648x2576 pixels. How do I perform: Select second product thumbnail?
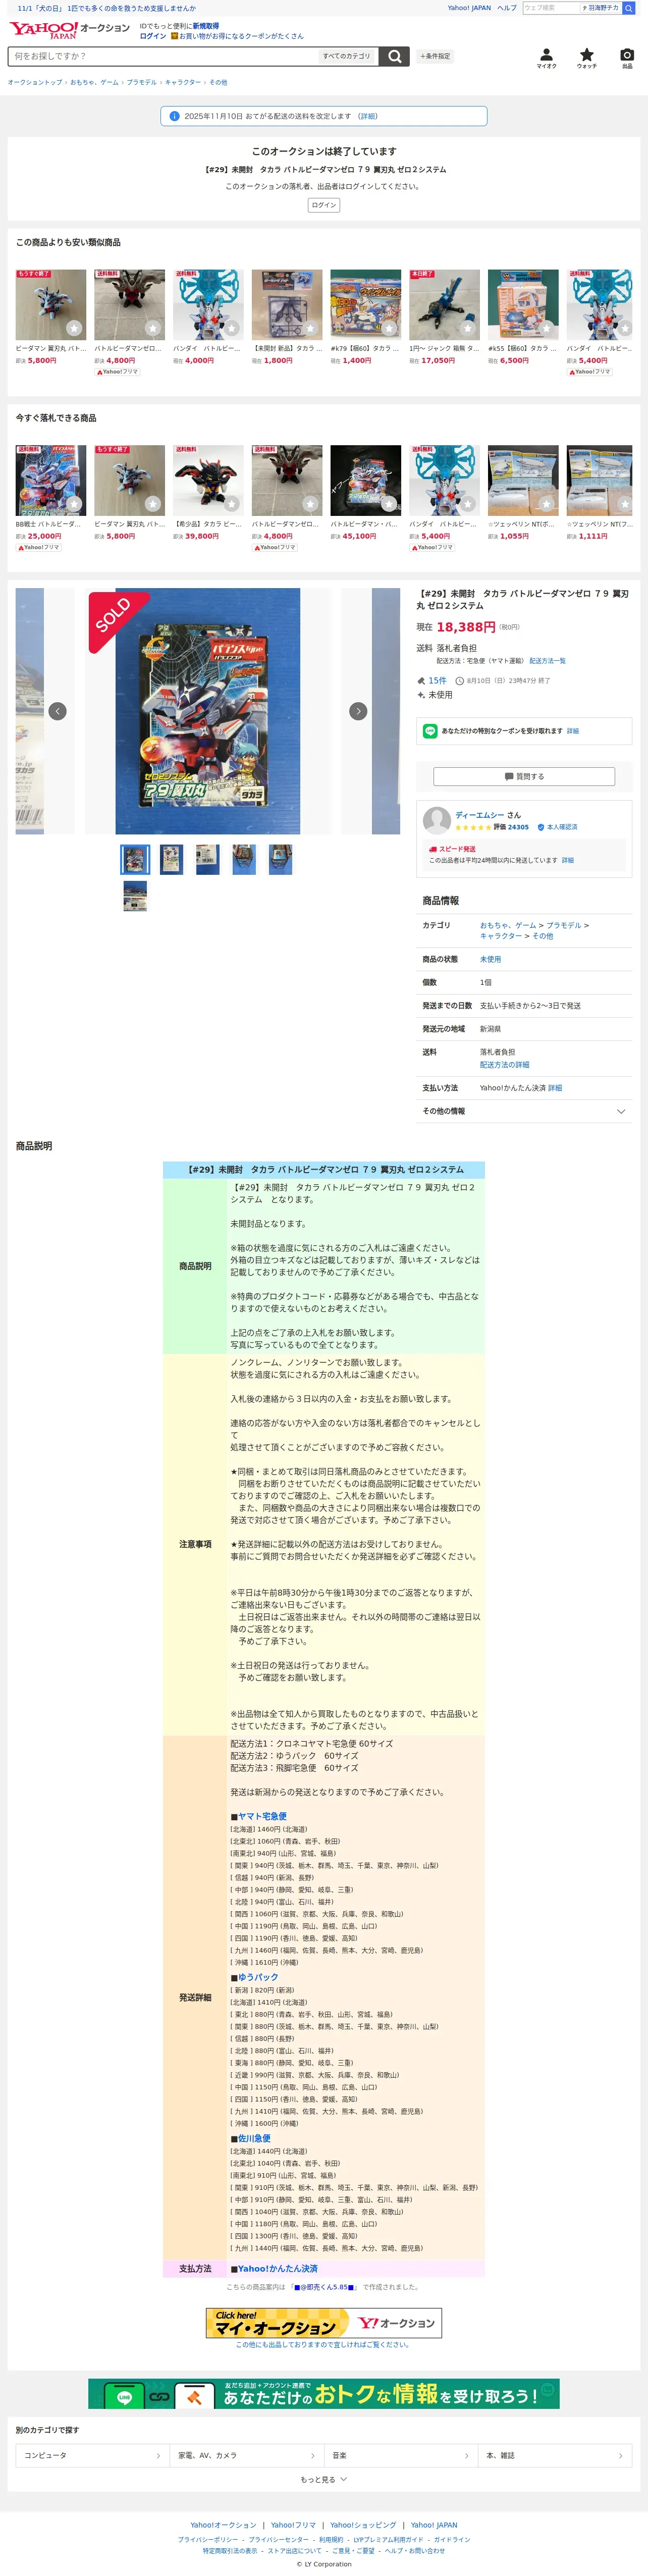(x=172, y=860)
